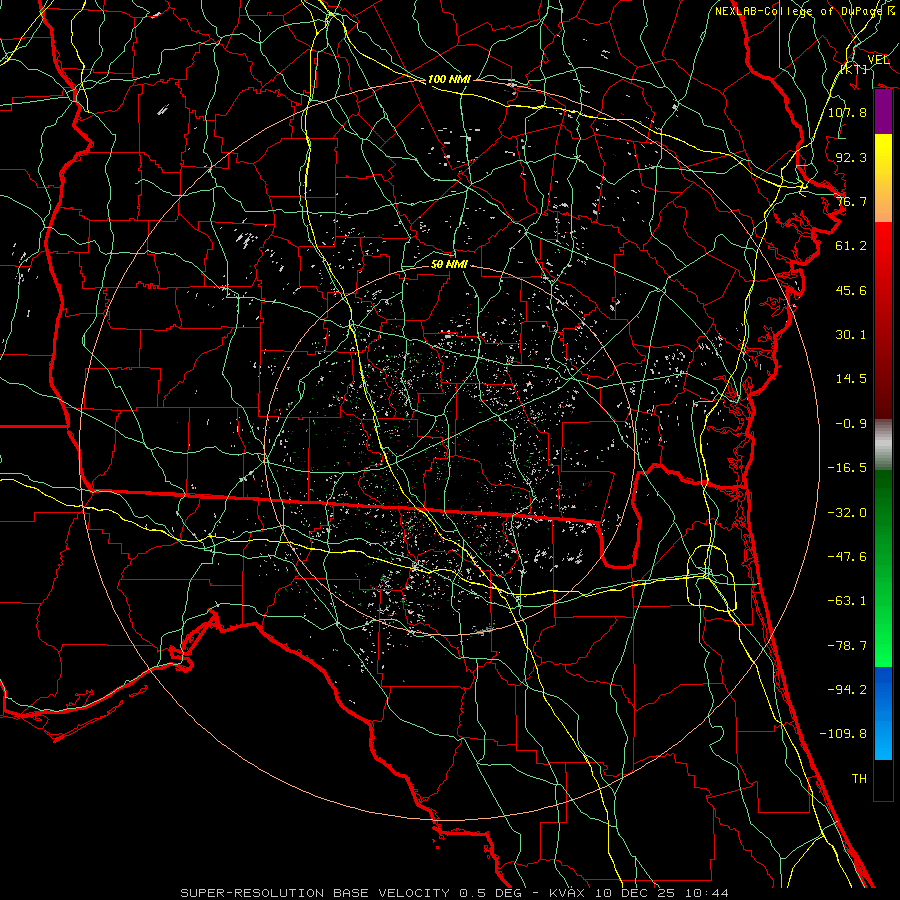Click the 107.8 velocity scale value
The width and height of the screenshot is (900, 900).
[847, 112]
